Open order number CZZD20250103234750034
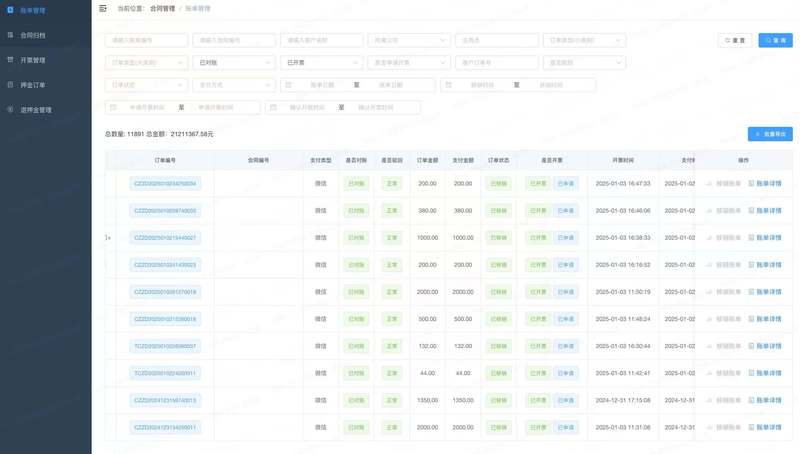 click(x=165, y=184)
